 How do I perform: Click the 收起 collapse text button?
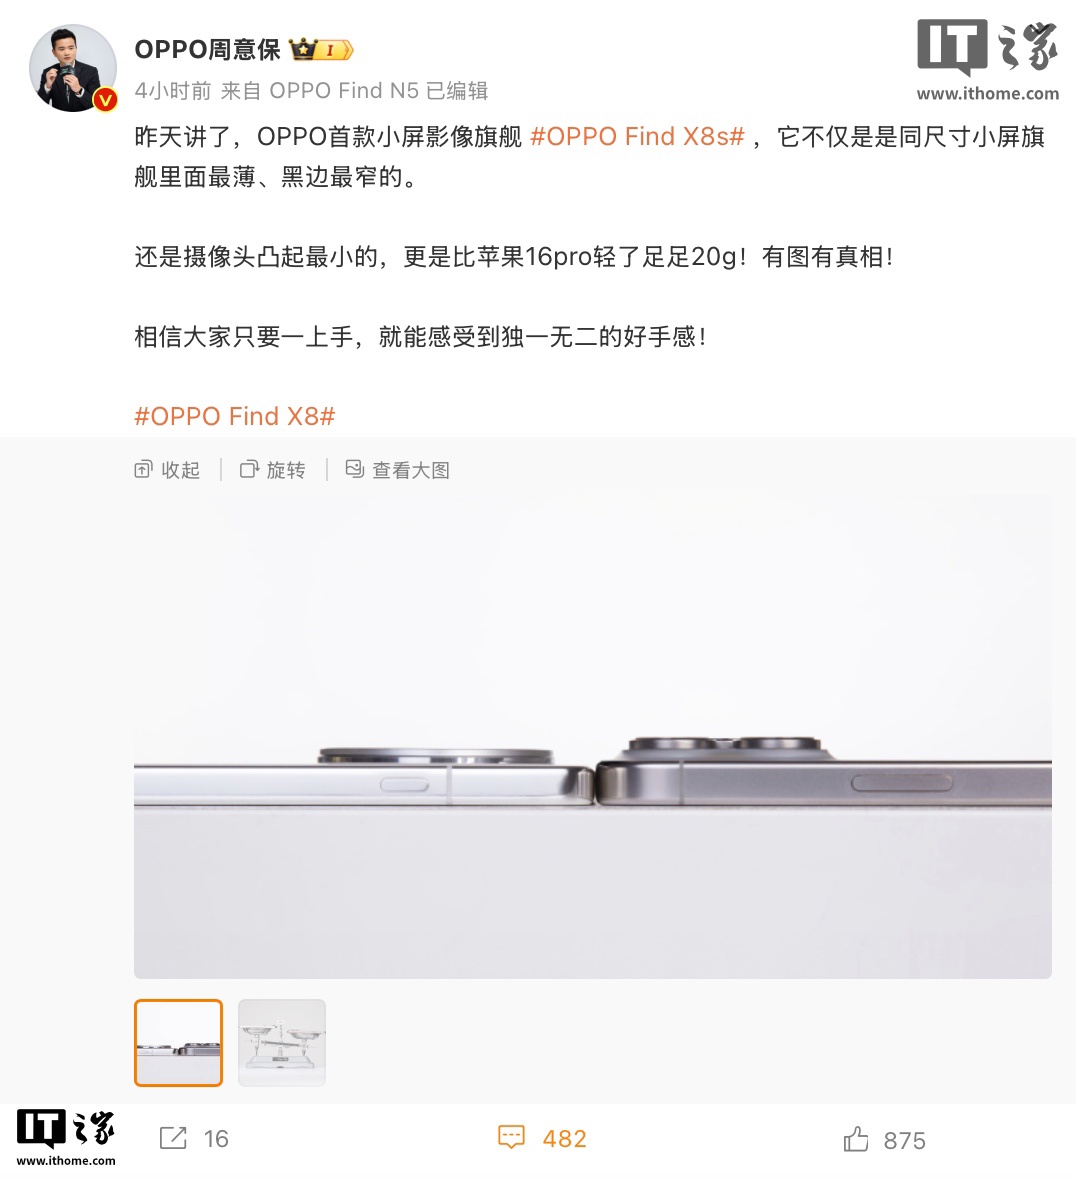click(x=181, y=470)
